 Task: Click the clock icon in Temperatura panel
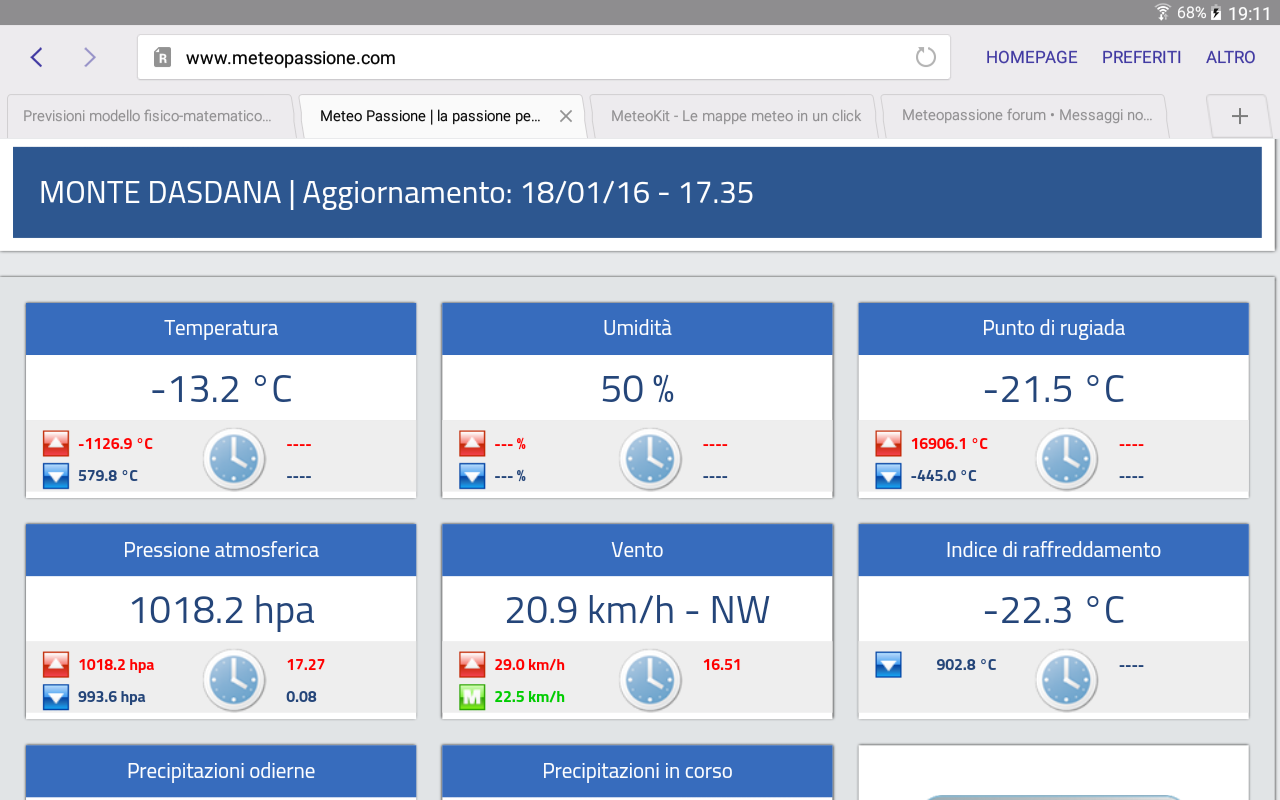tap(234, 459)
